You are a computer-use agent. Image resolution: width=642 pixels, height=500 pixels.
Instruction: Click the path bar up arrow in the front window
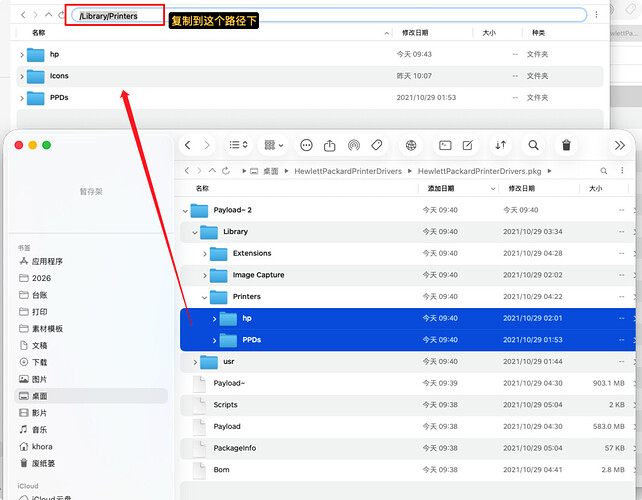[x=212, y=171]
